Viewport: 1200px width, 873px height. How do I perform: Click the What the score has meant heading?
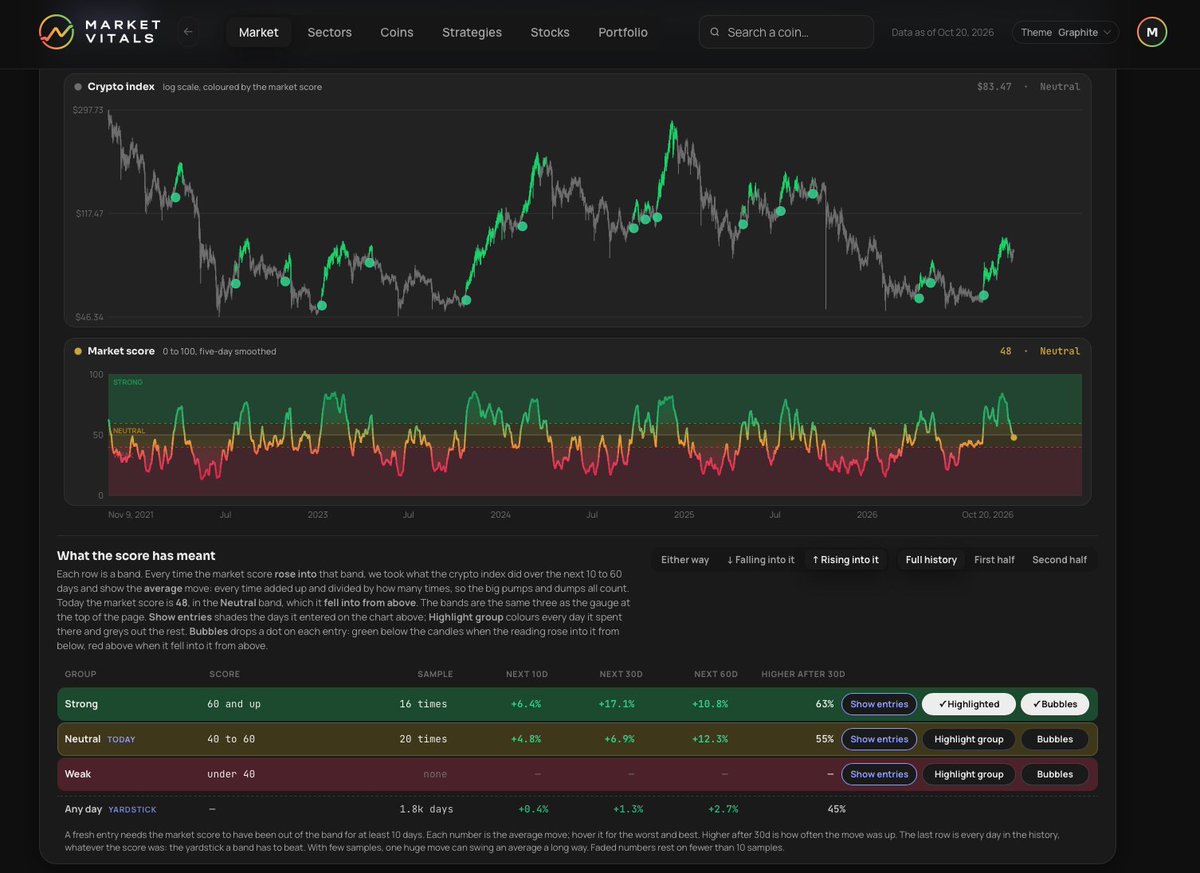pyautogui.click(x=136, y=556)
